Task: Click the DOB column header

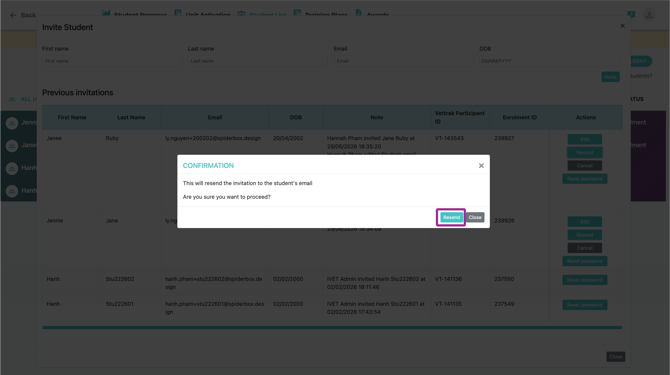Action: click(296, 117)
